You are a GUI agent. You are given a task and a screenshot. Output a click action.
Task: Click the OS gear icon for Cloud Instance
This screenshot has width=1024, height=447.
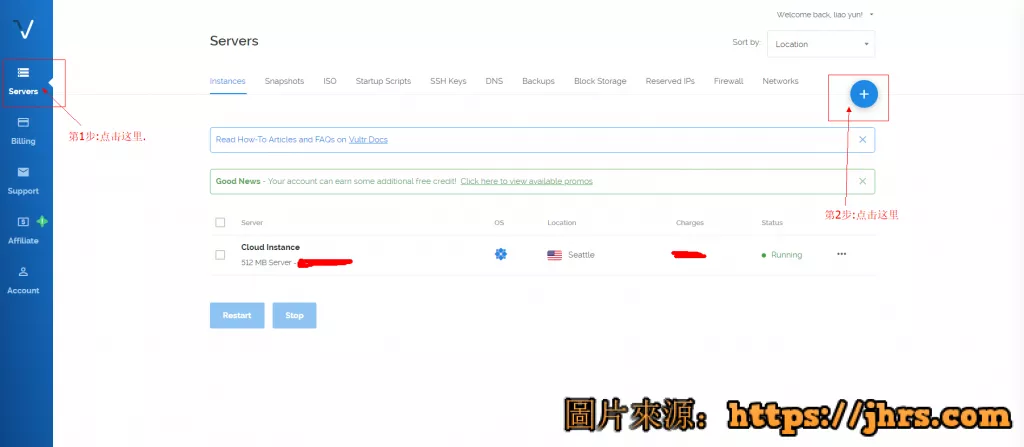point(501,254)
